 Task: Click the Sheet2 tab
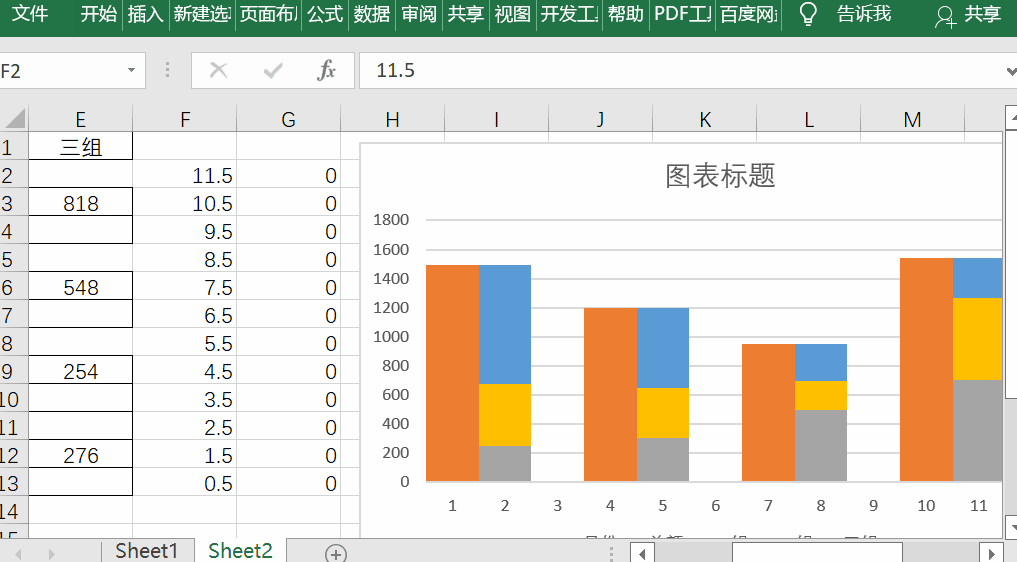point(240,550)
